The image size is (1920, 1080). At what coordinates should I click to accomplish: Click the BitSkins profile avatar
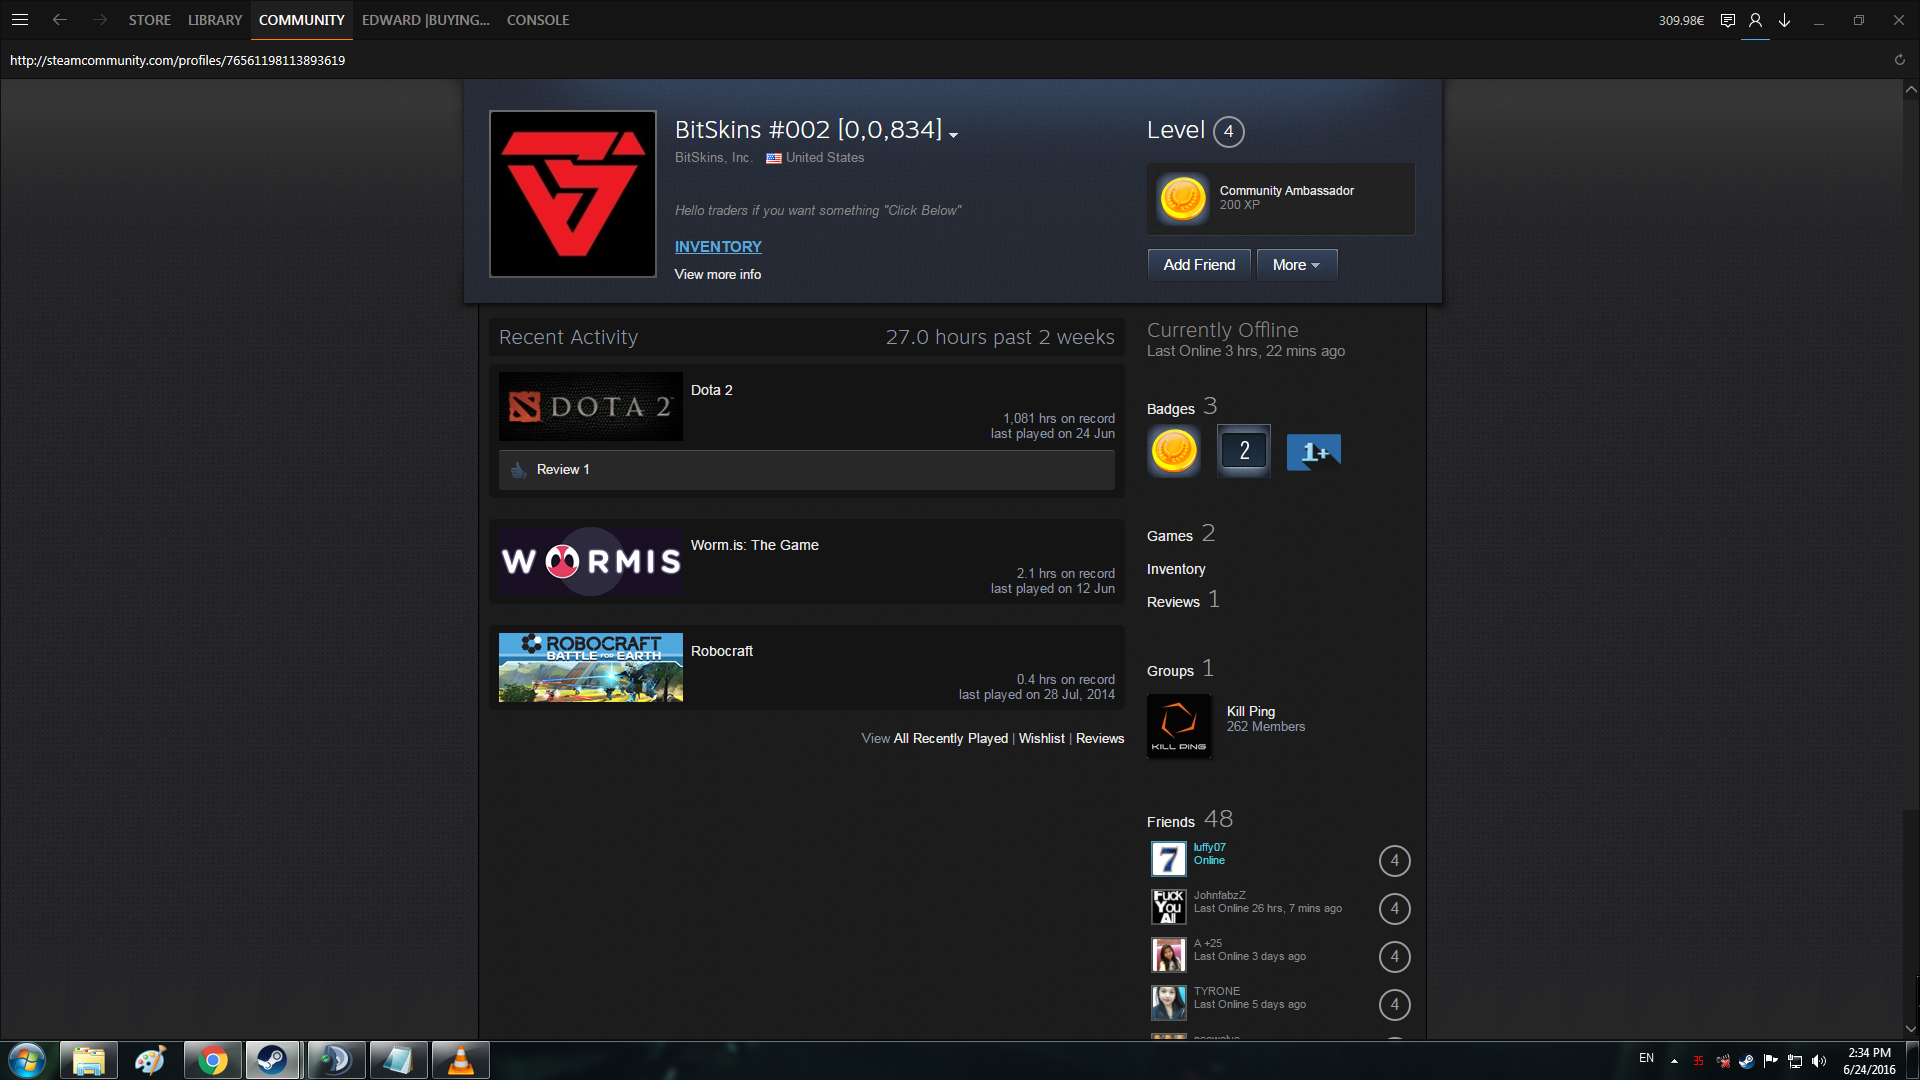[x=573, y=194]
